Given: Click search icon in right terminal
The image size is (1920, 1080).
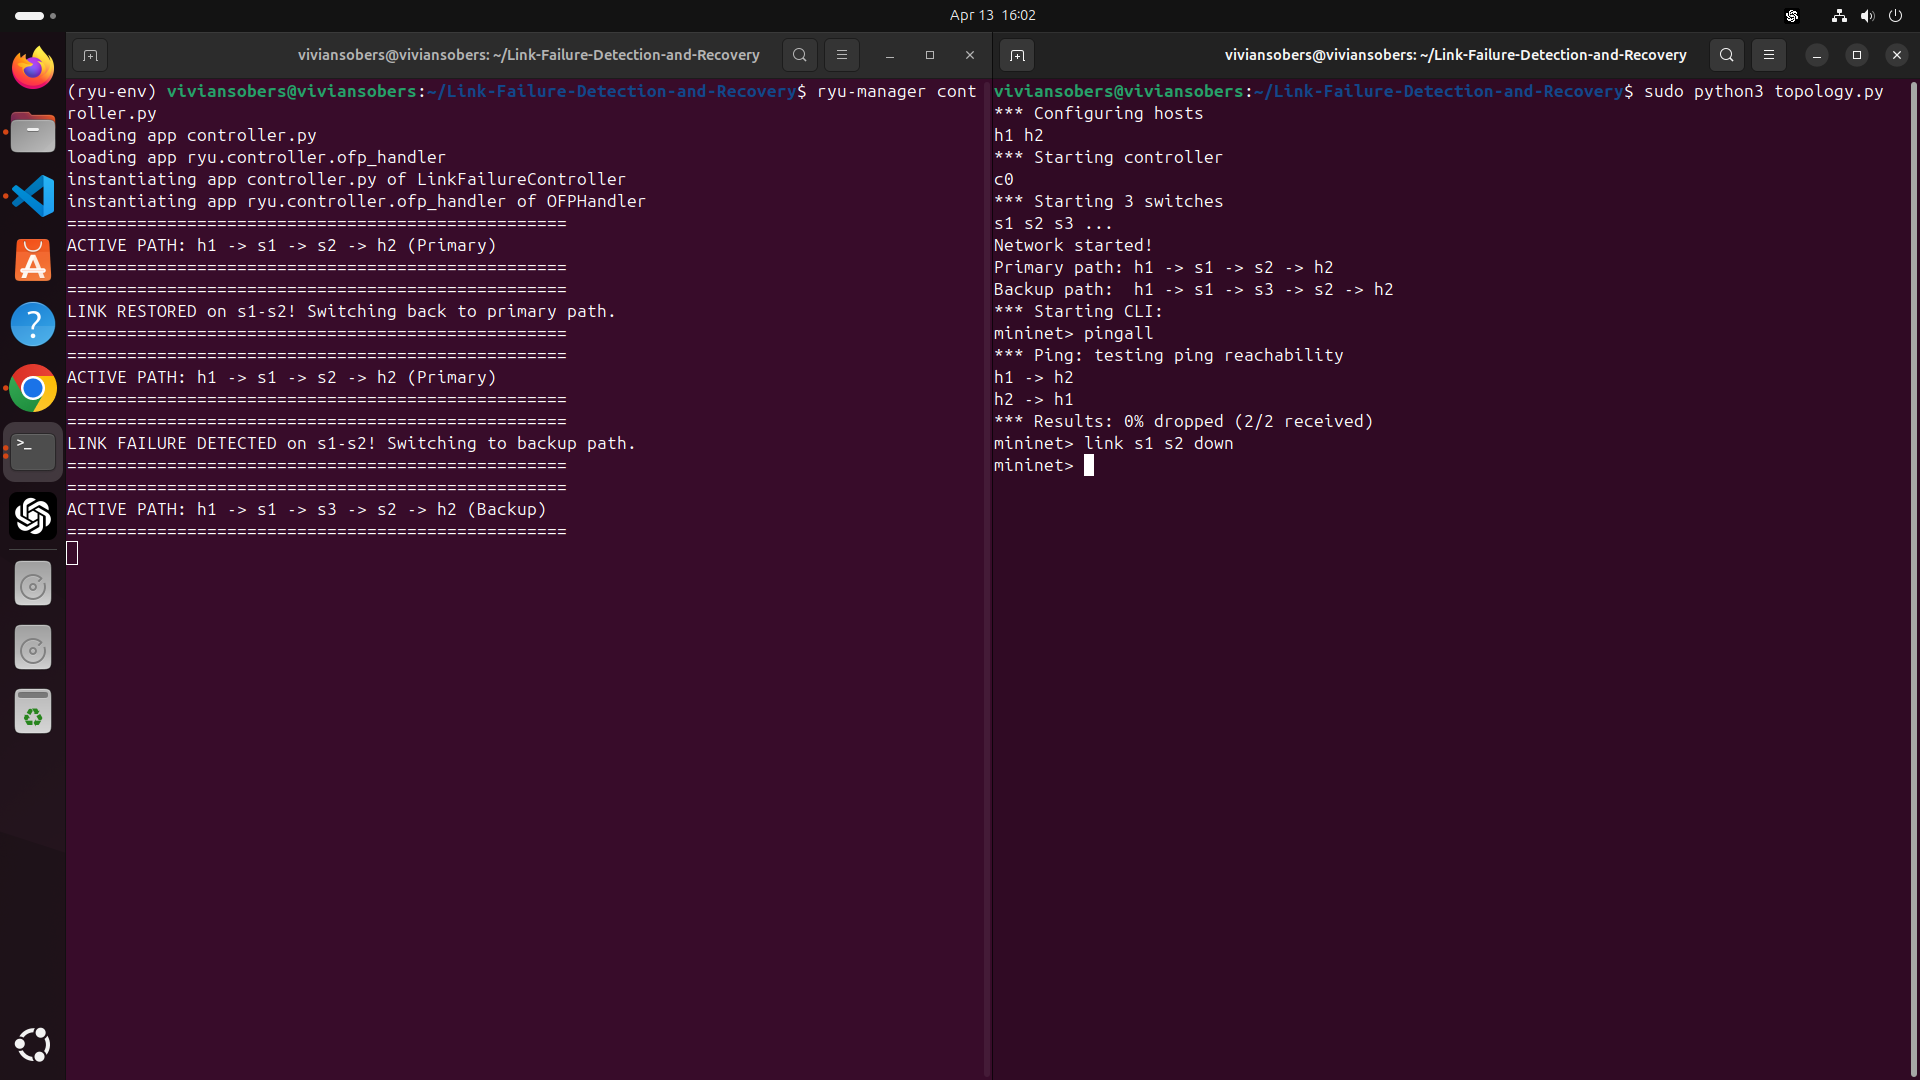Looking at the screenshot, I should point(1726,55).
